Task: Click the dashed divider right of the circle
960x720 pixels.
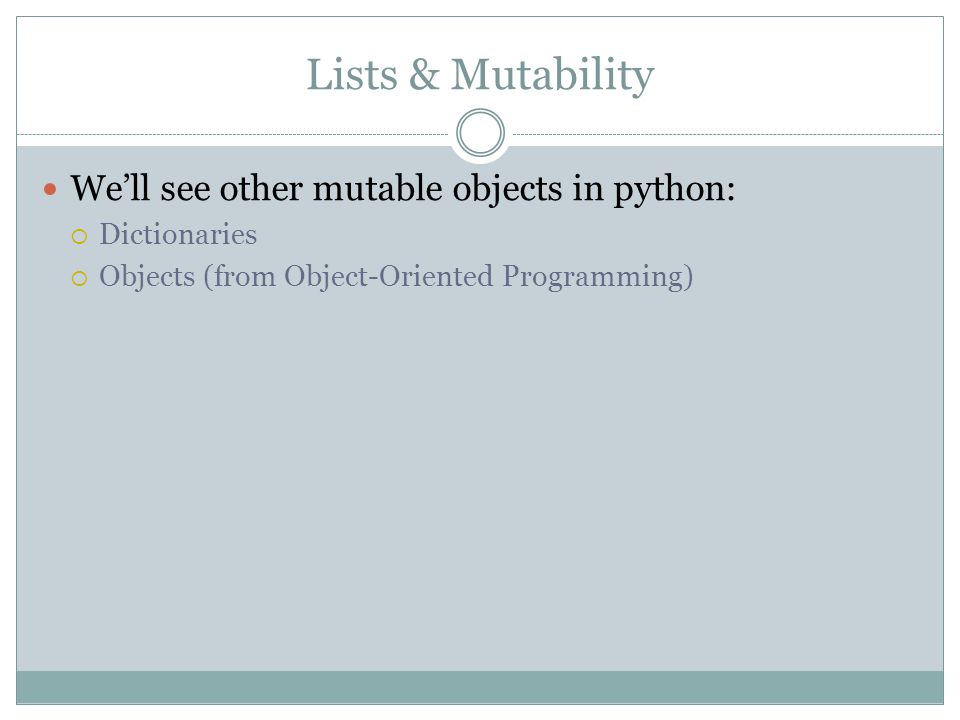Action: point(728,134)
